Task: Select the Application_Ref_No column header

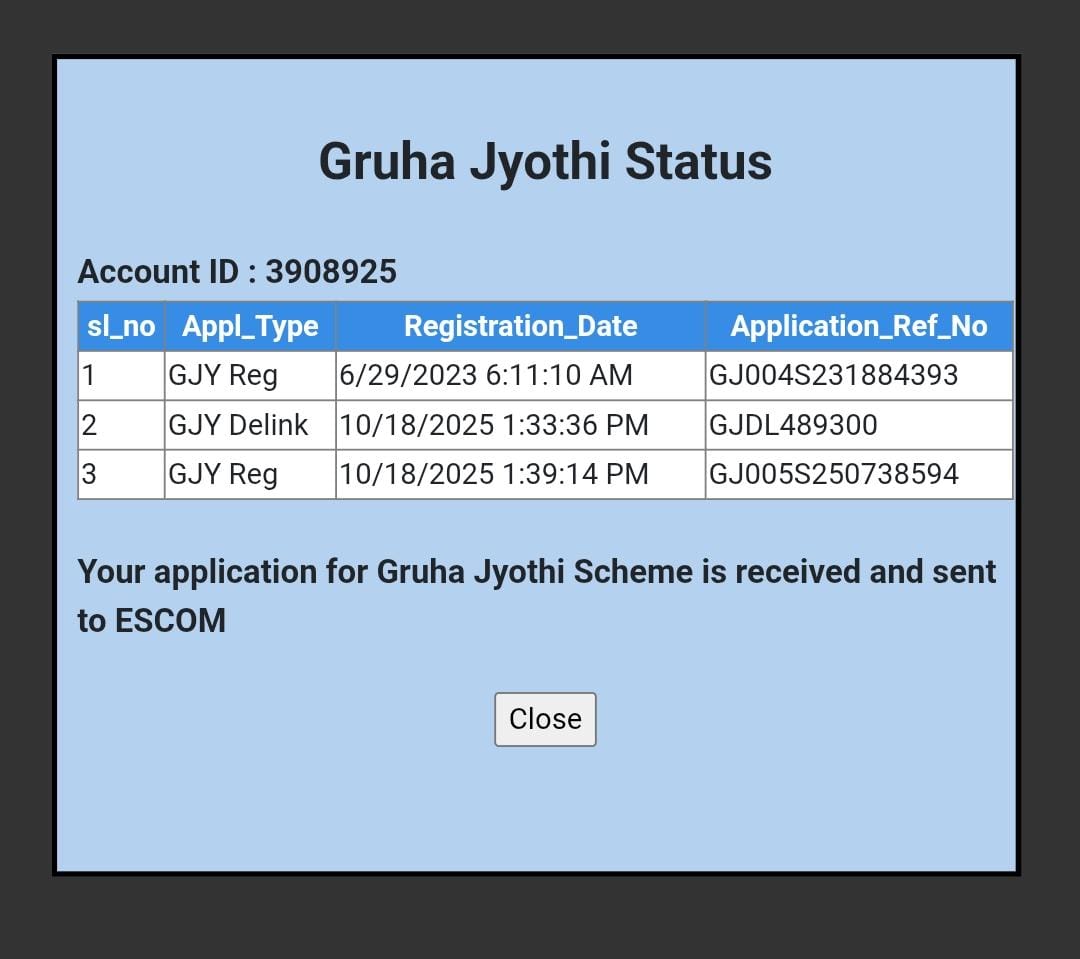Action: tap(858, 326)
